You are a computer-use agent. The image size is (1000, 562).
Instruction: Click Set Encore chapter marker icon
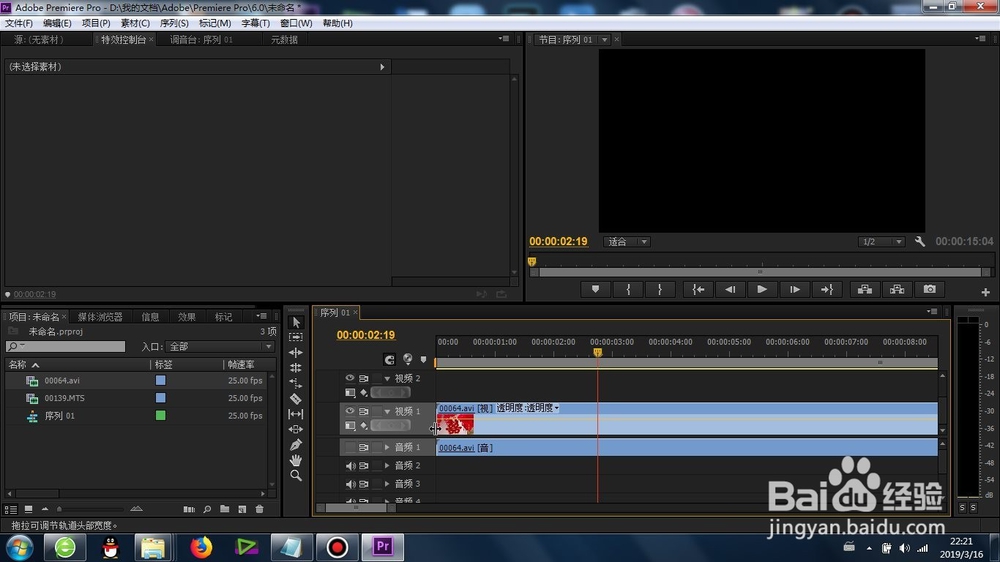408,359
